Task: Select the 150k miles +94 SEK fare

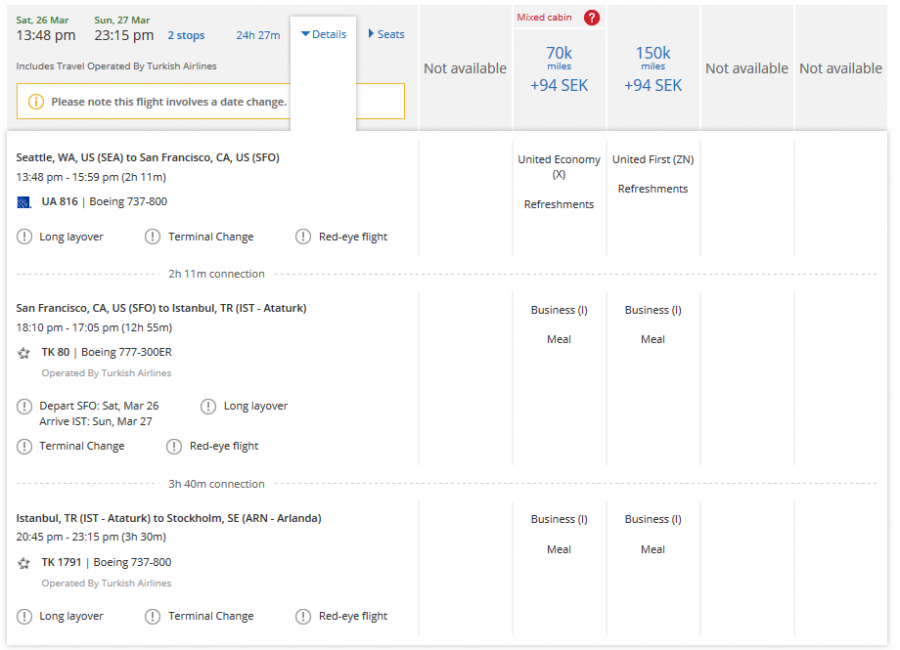Action: [653, 69]
